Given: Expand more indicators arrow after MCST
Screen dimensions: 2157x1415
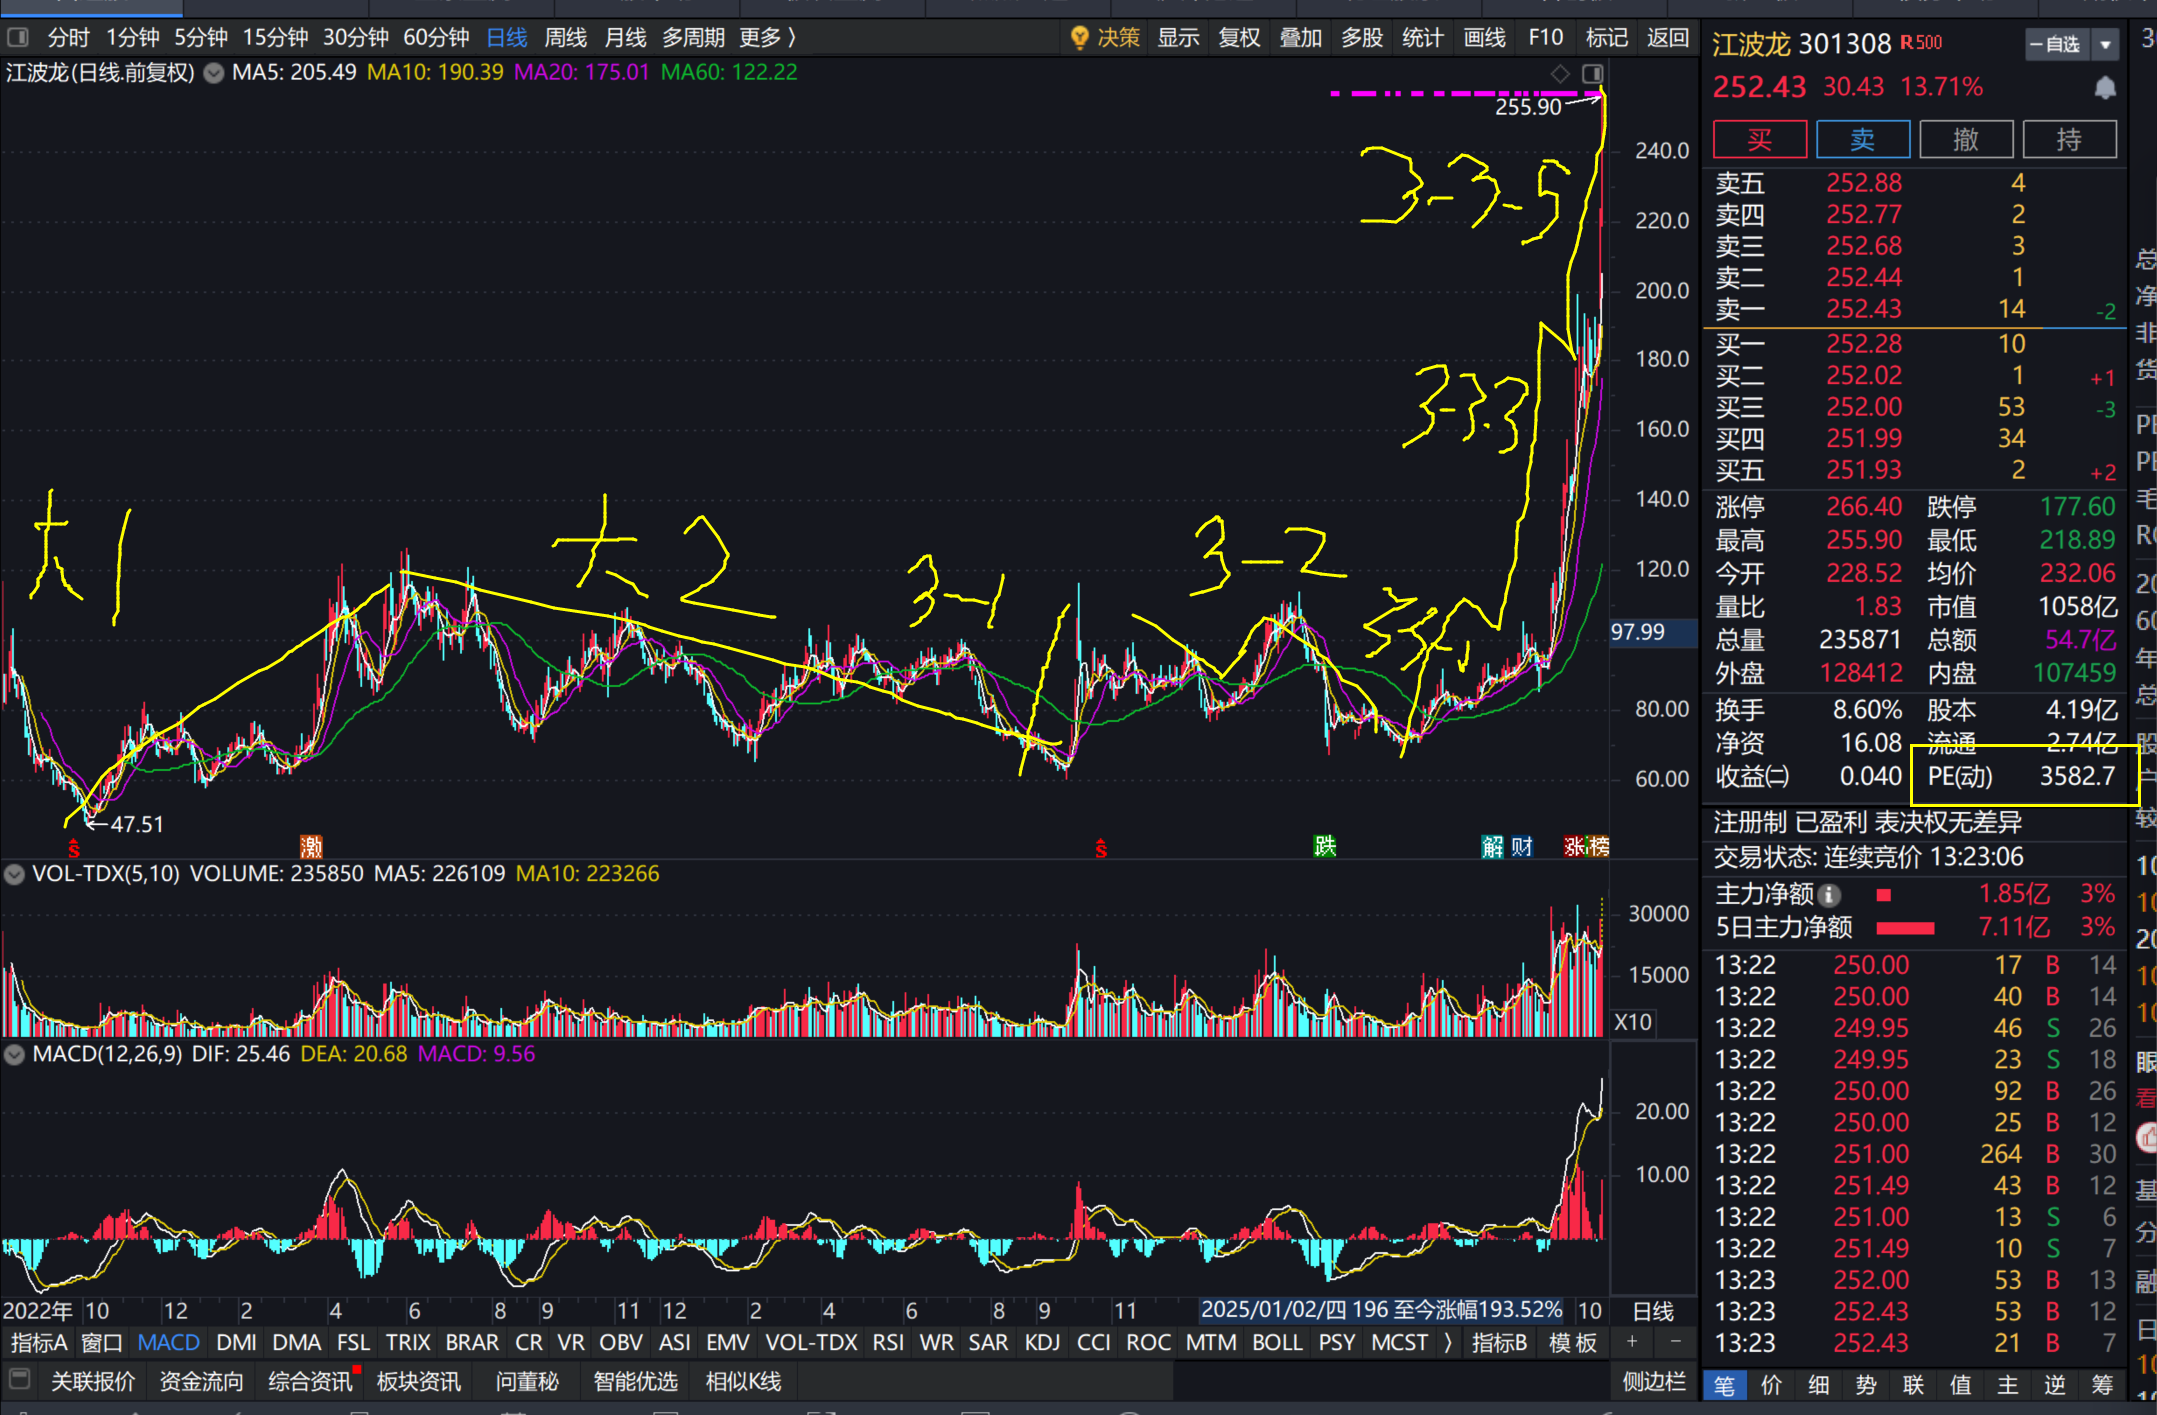Looking at the screenshot, I should (x=1447, y=1342).
